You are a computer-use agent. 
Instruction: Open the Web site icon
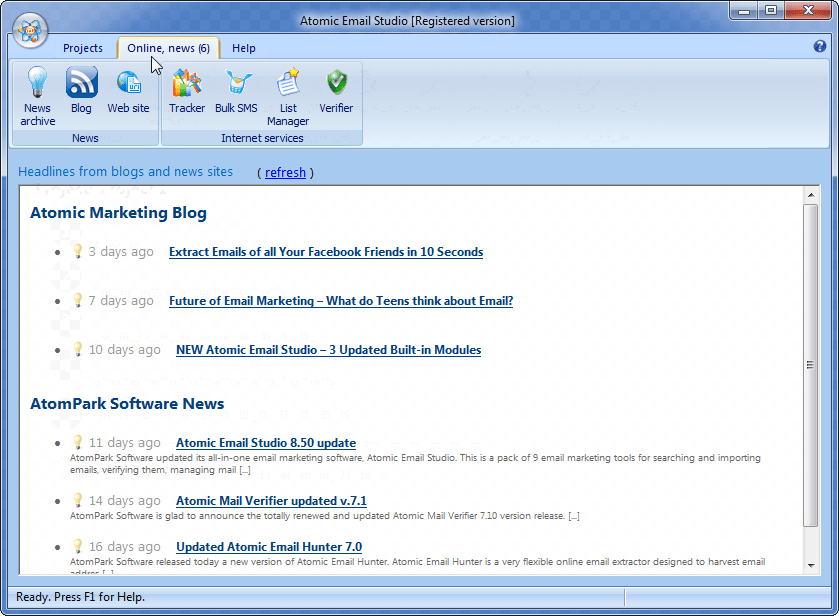pyautogui.click(x=128, y=84)
